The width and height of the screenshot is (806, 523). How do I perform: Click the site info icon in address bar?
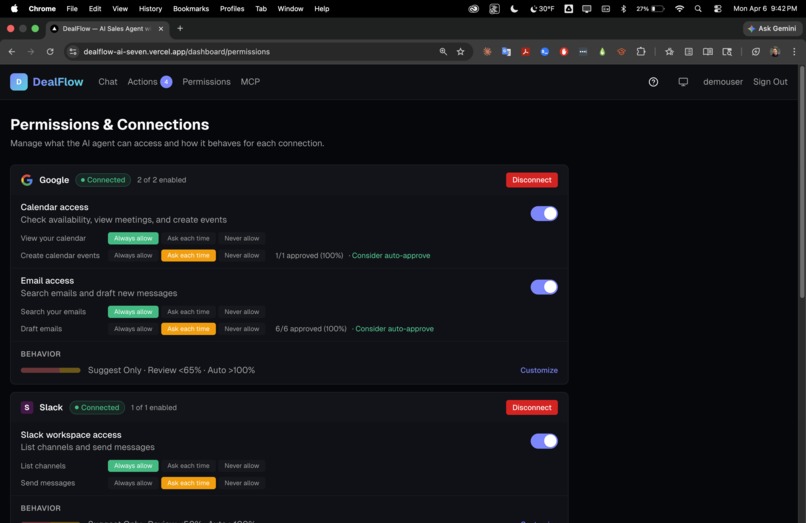73,51
